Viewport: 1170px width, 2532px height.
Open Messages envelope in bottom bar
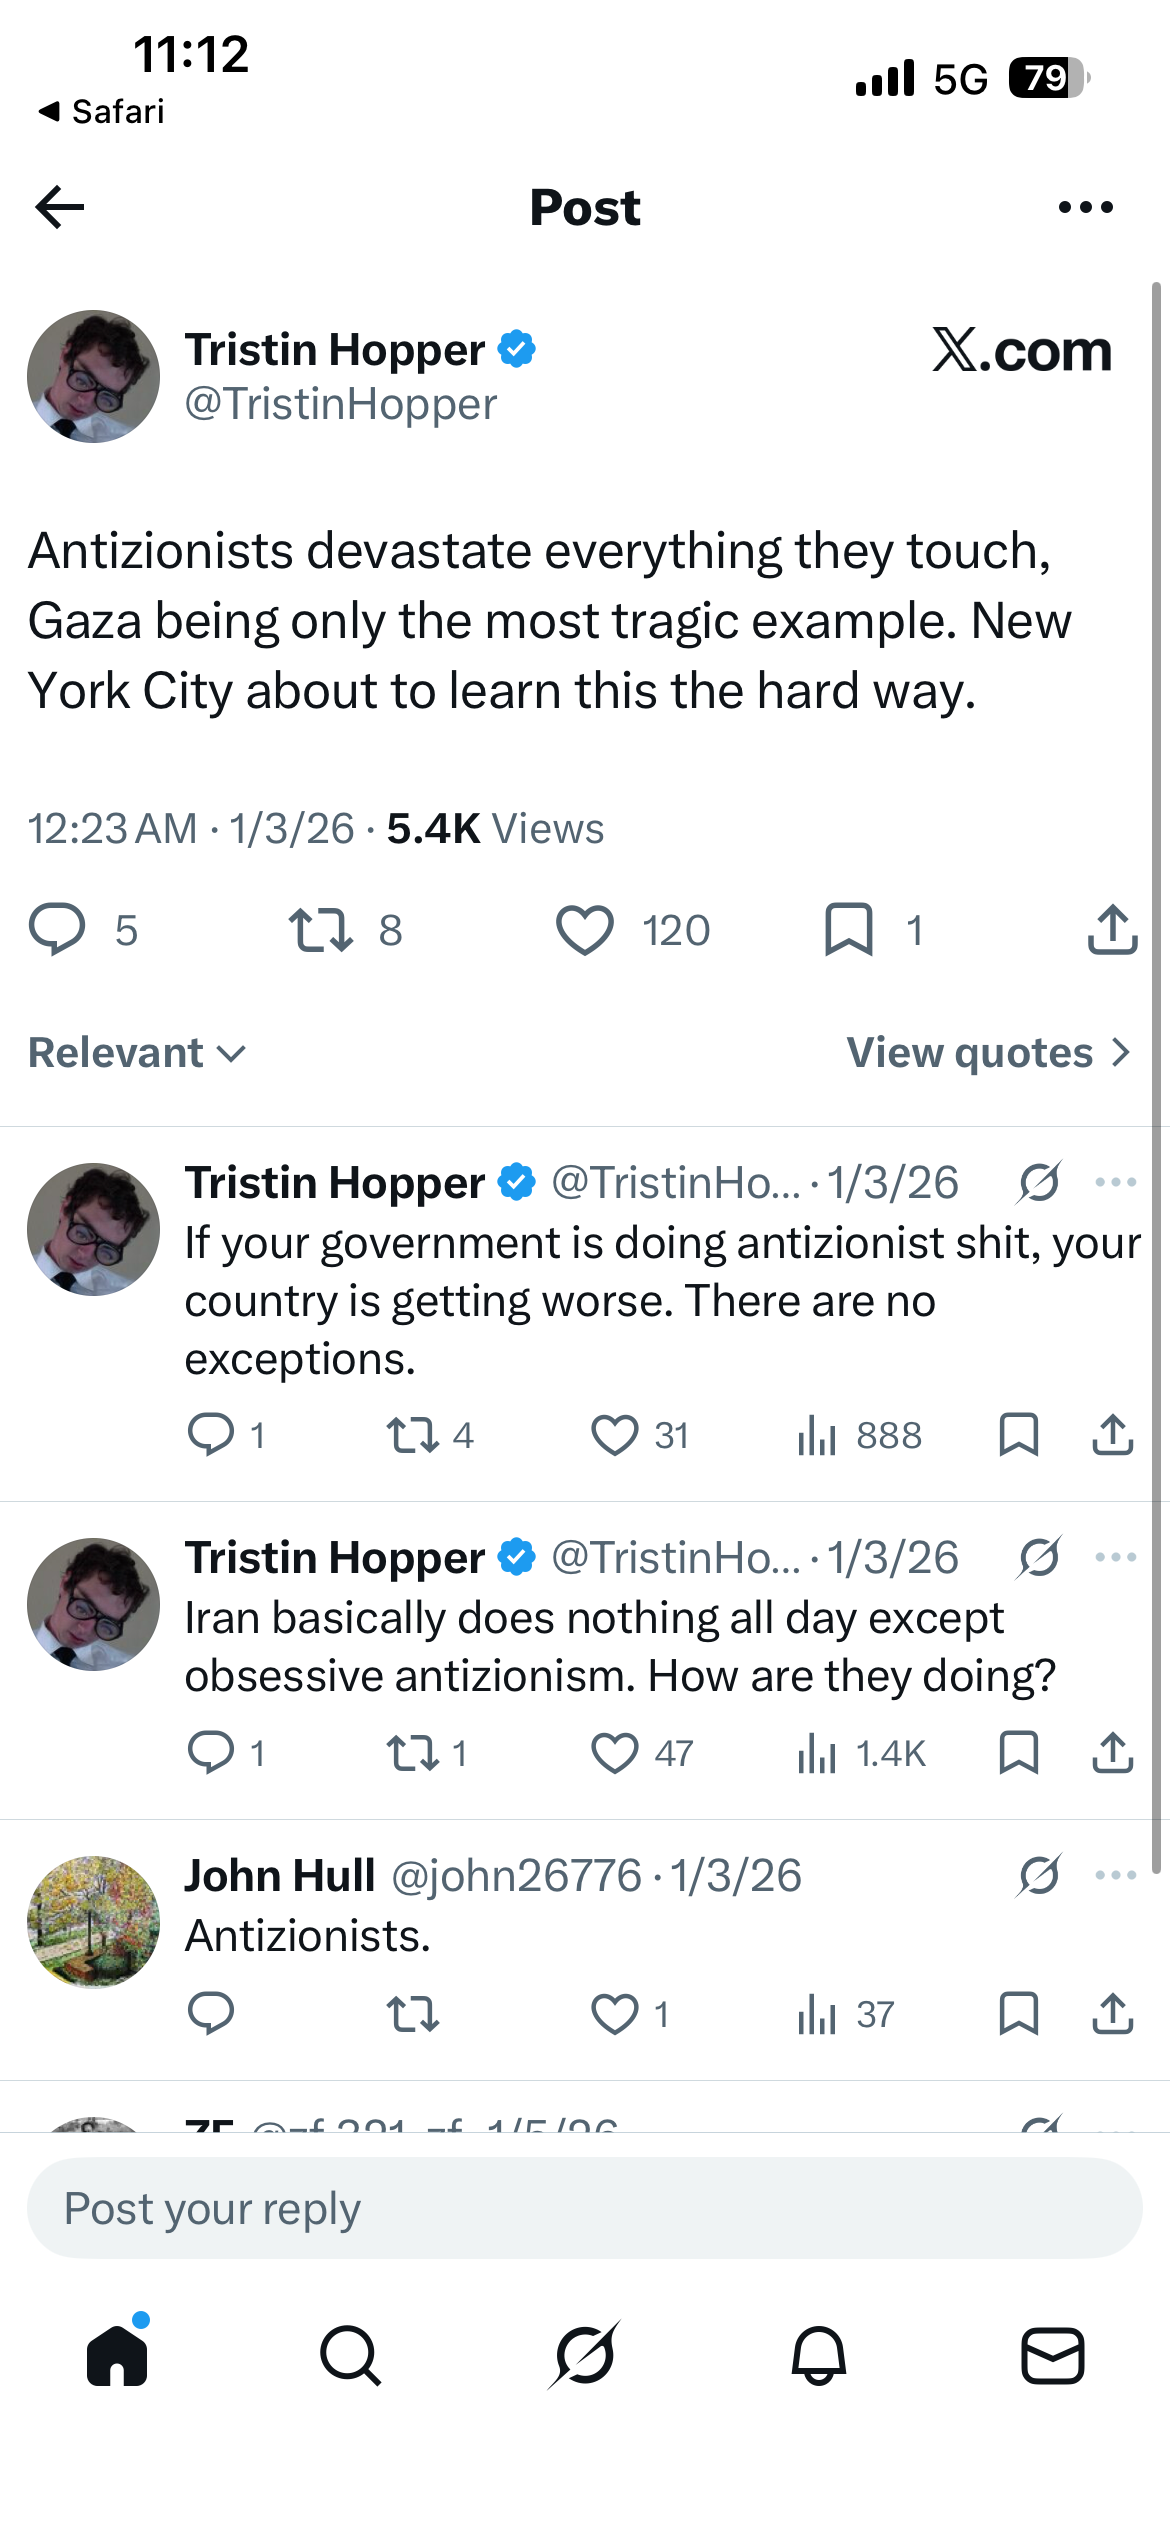coord(1052,2355)
